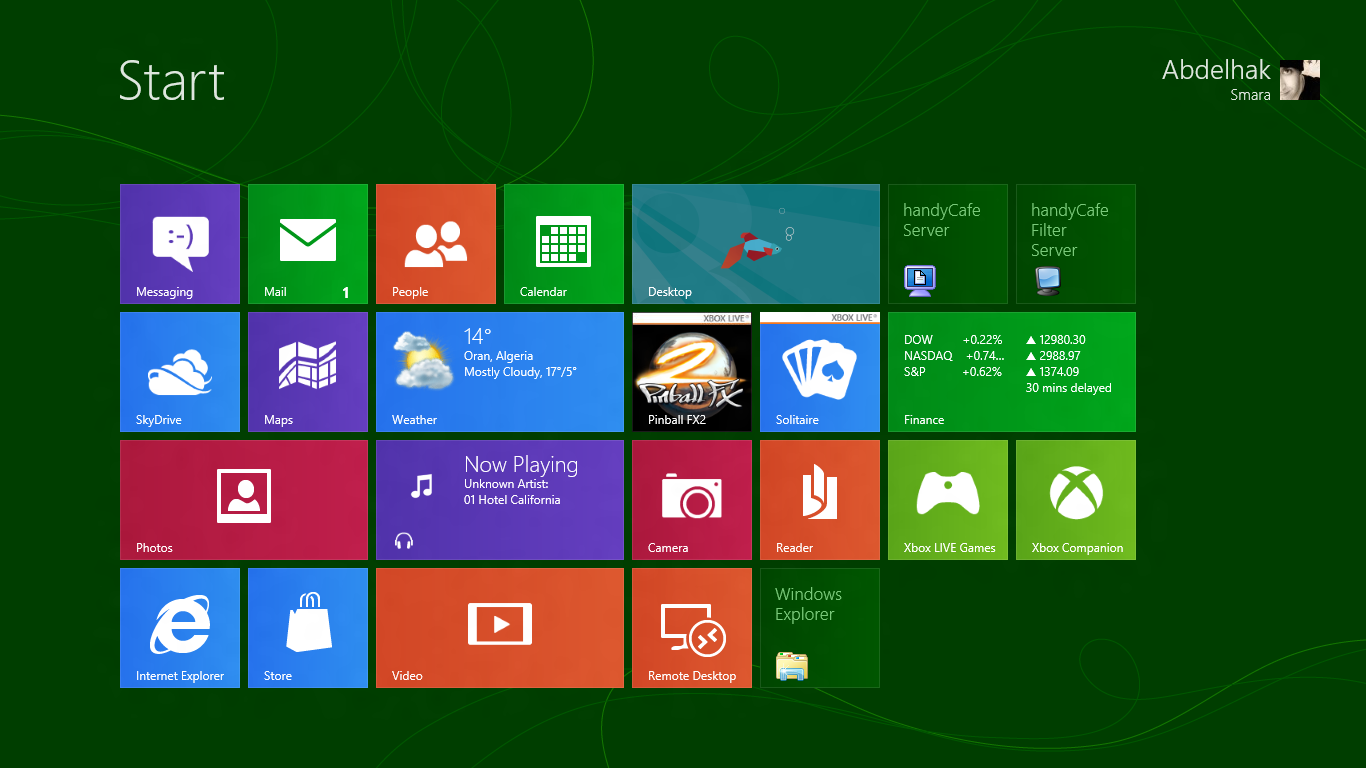1366x768 pixels.
Task: Open the Now Playing music tile
Action: point(500,500)
